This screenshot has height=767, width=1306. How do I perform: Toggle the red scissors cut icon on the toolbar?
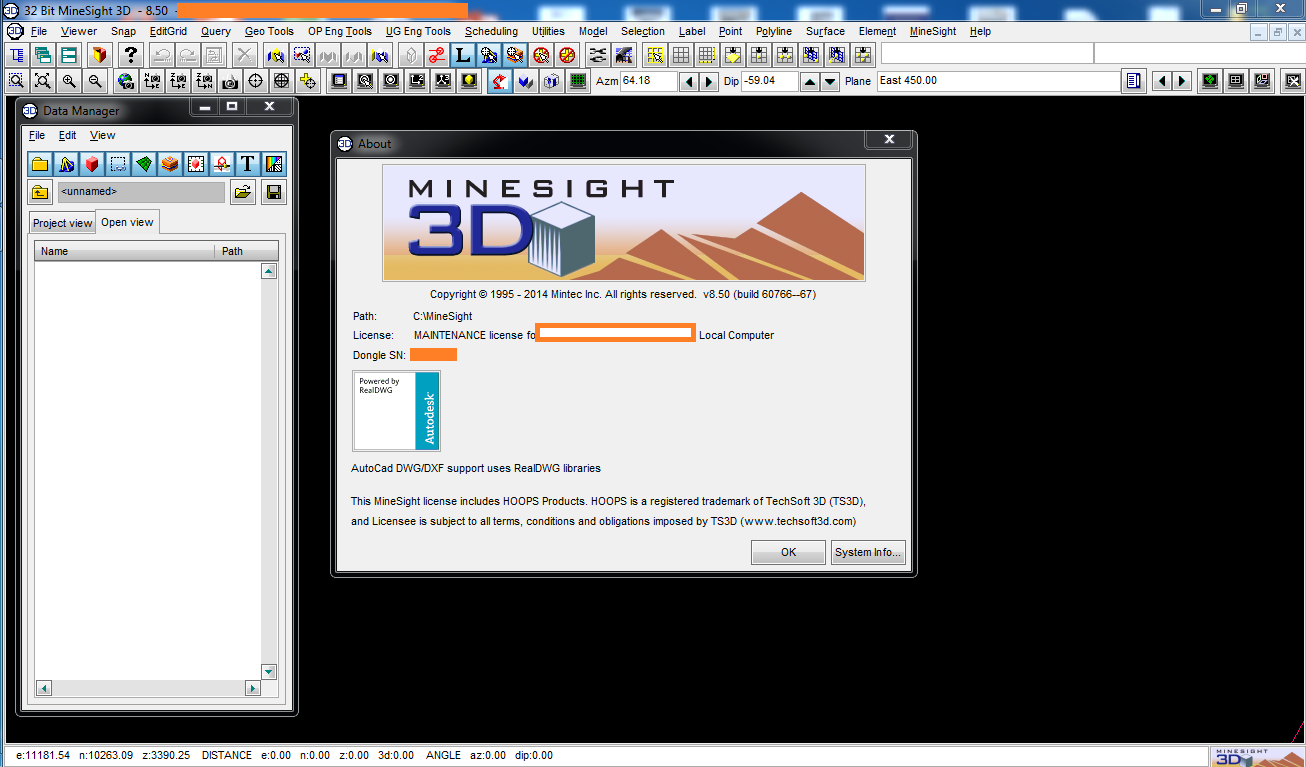437,55
